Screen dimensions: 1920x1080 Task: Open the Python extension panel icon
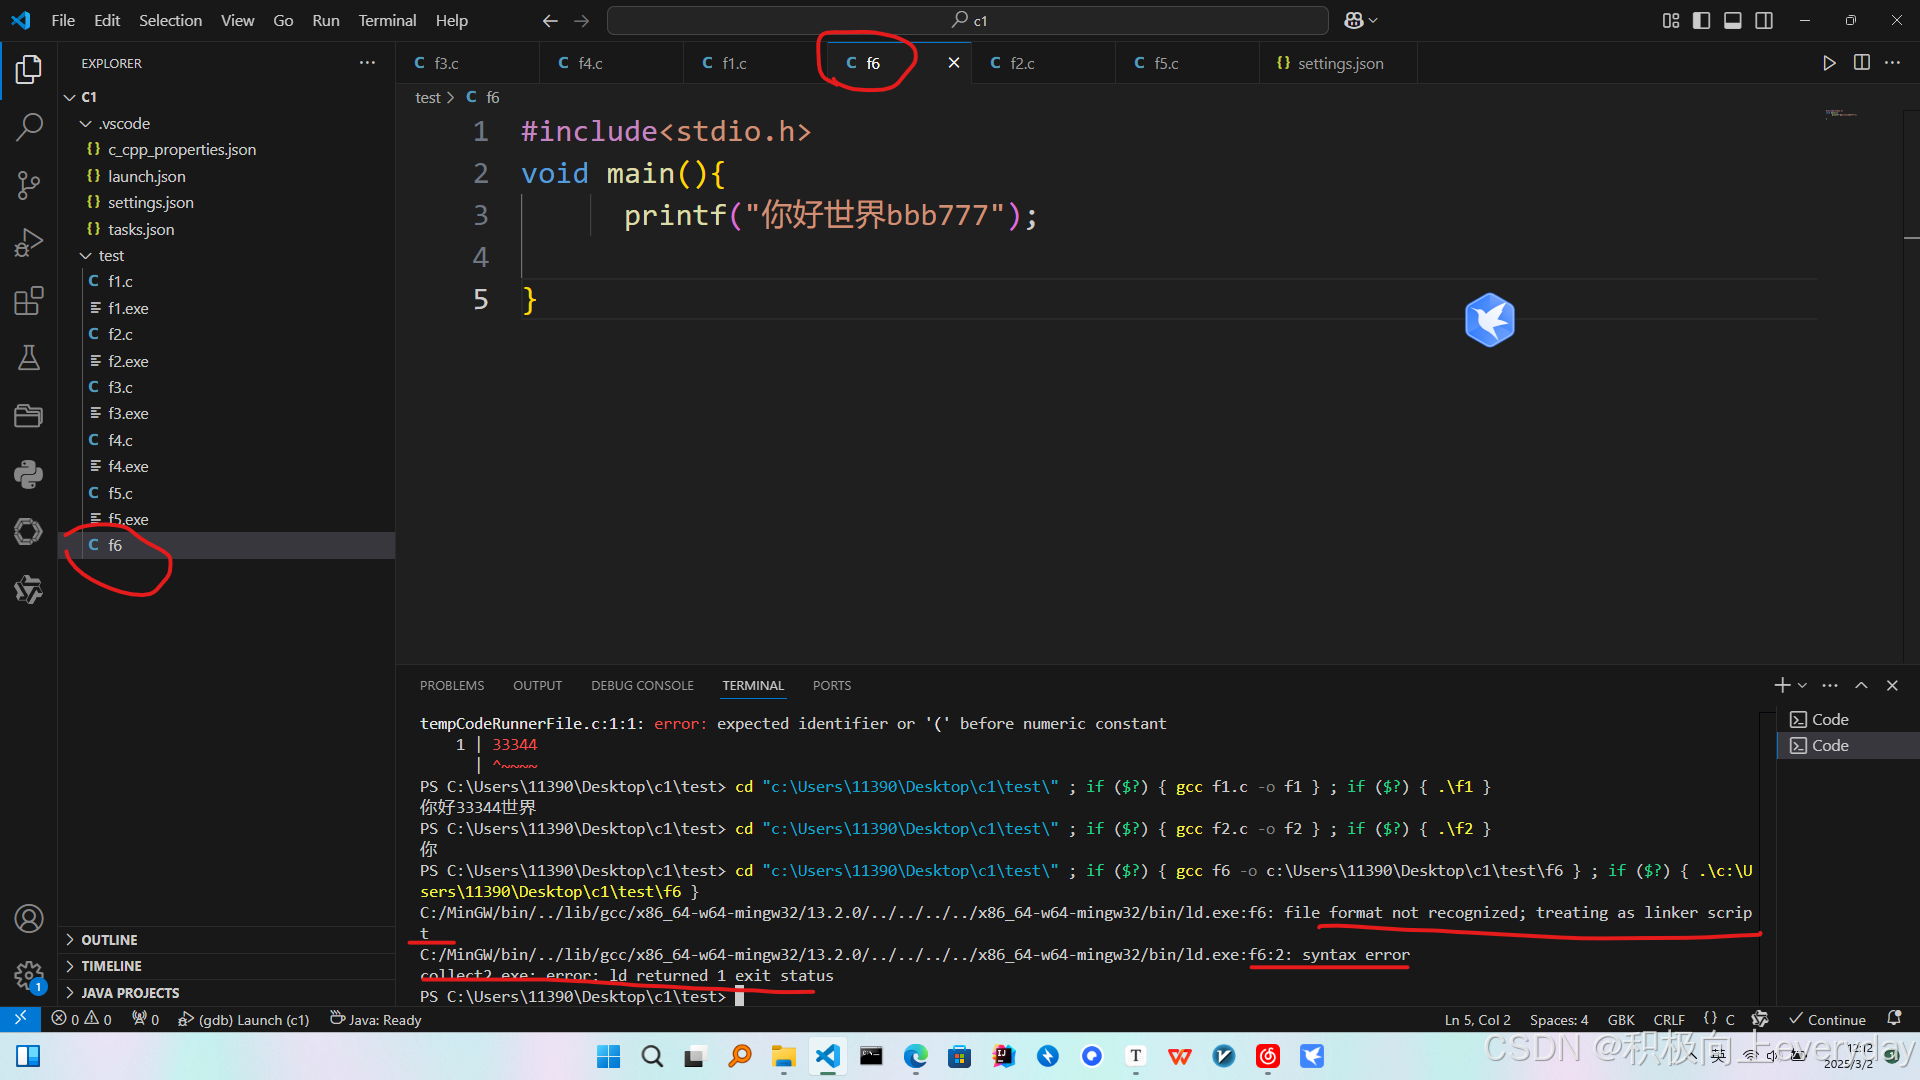coord(29,474)
